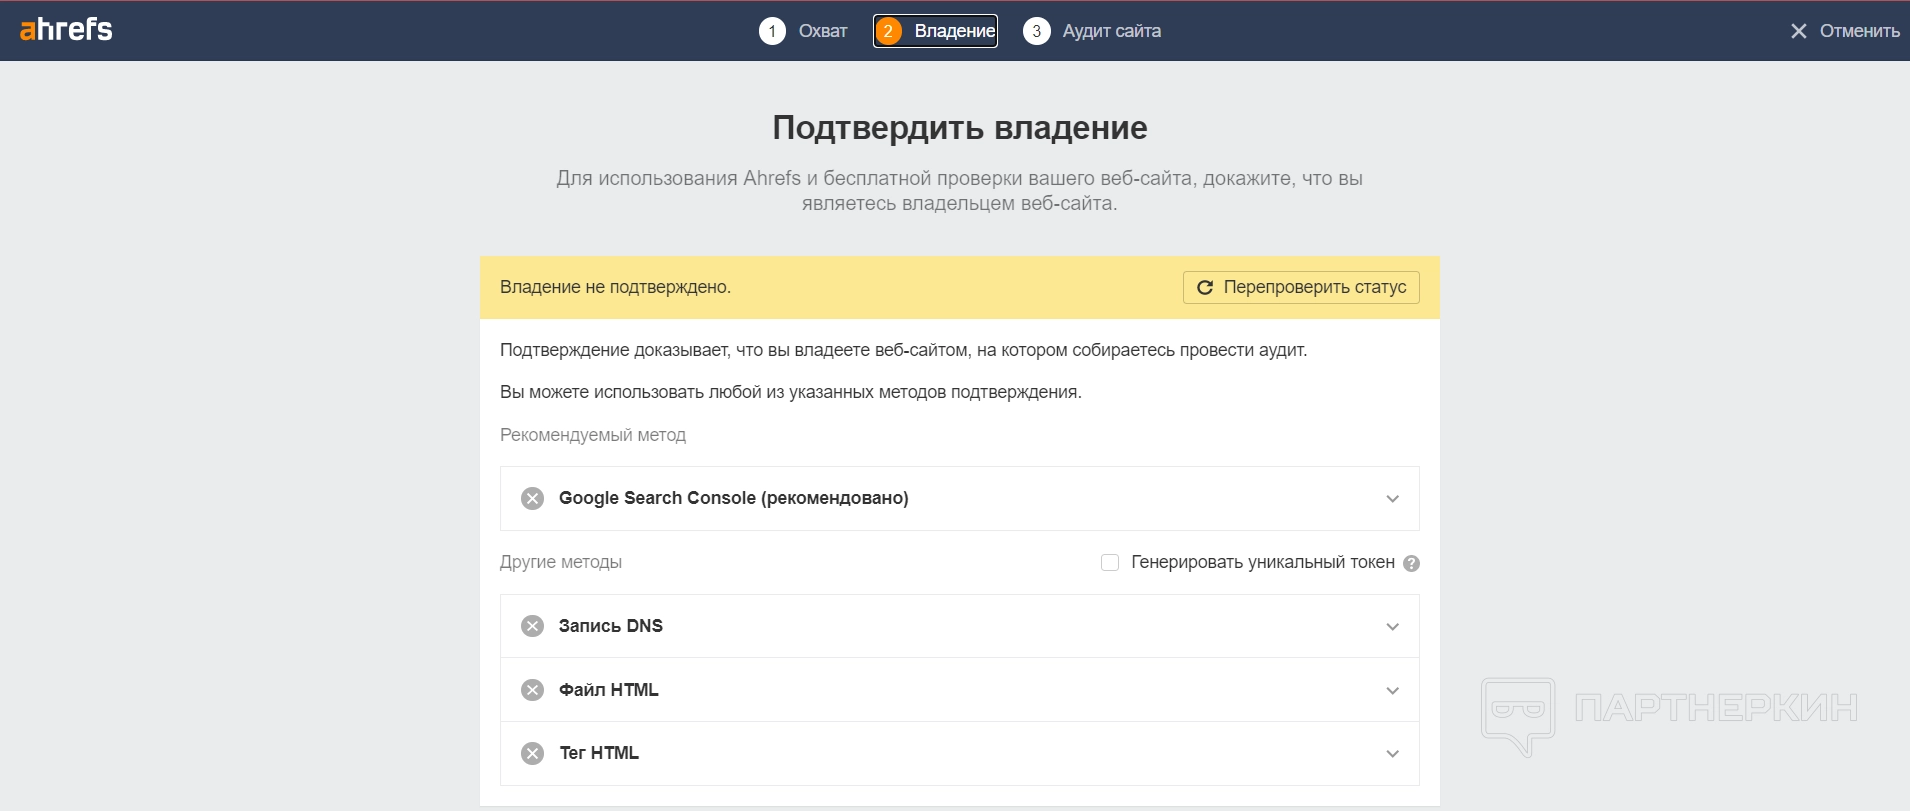Click the Файл HTML status icon
This screenshot has width=1910, height=811.
tap(533, 690)
